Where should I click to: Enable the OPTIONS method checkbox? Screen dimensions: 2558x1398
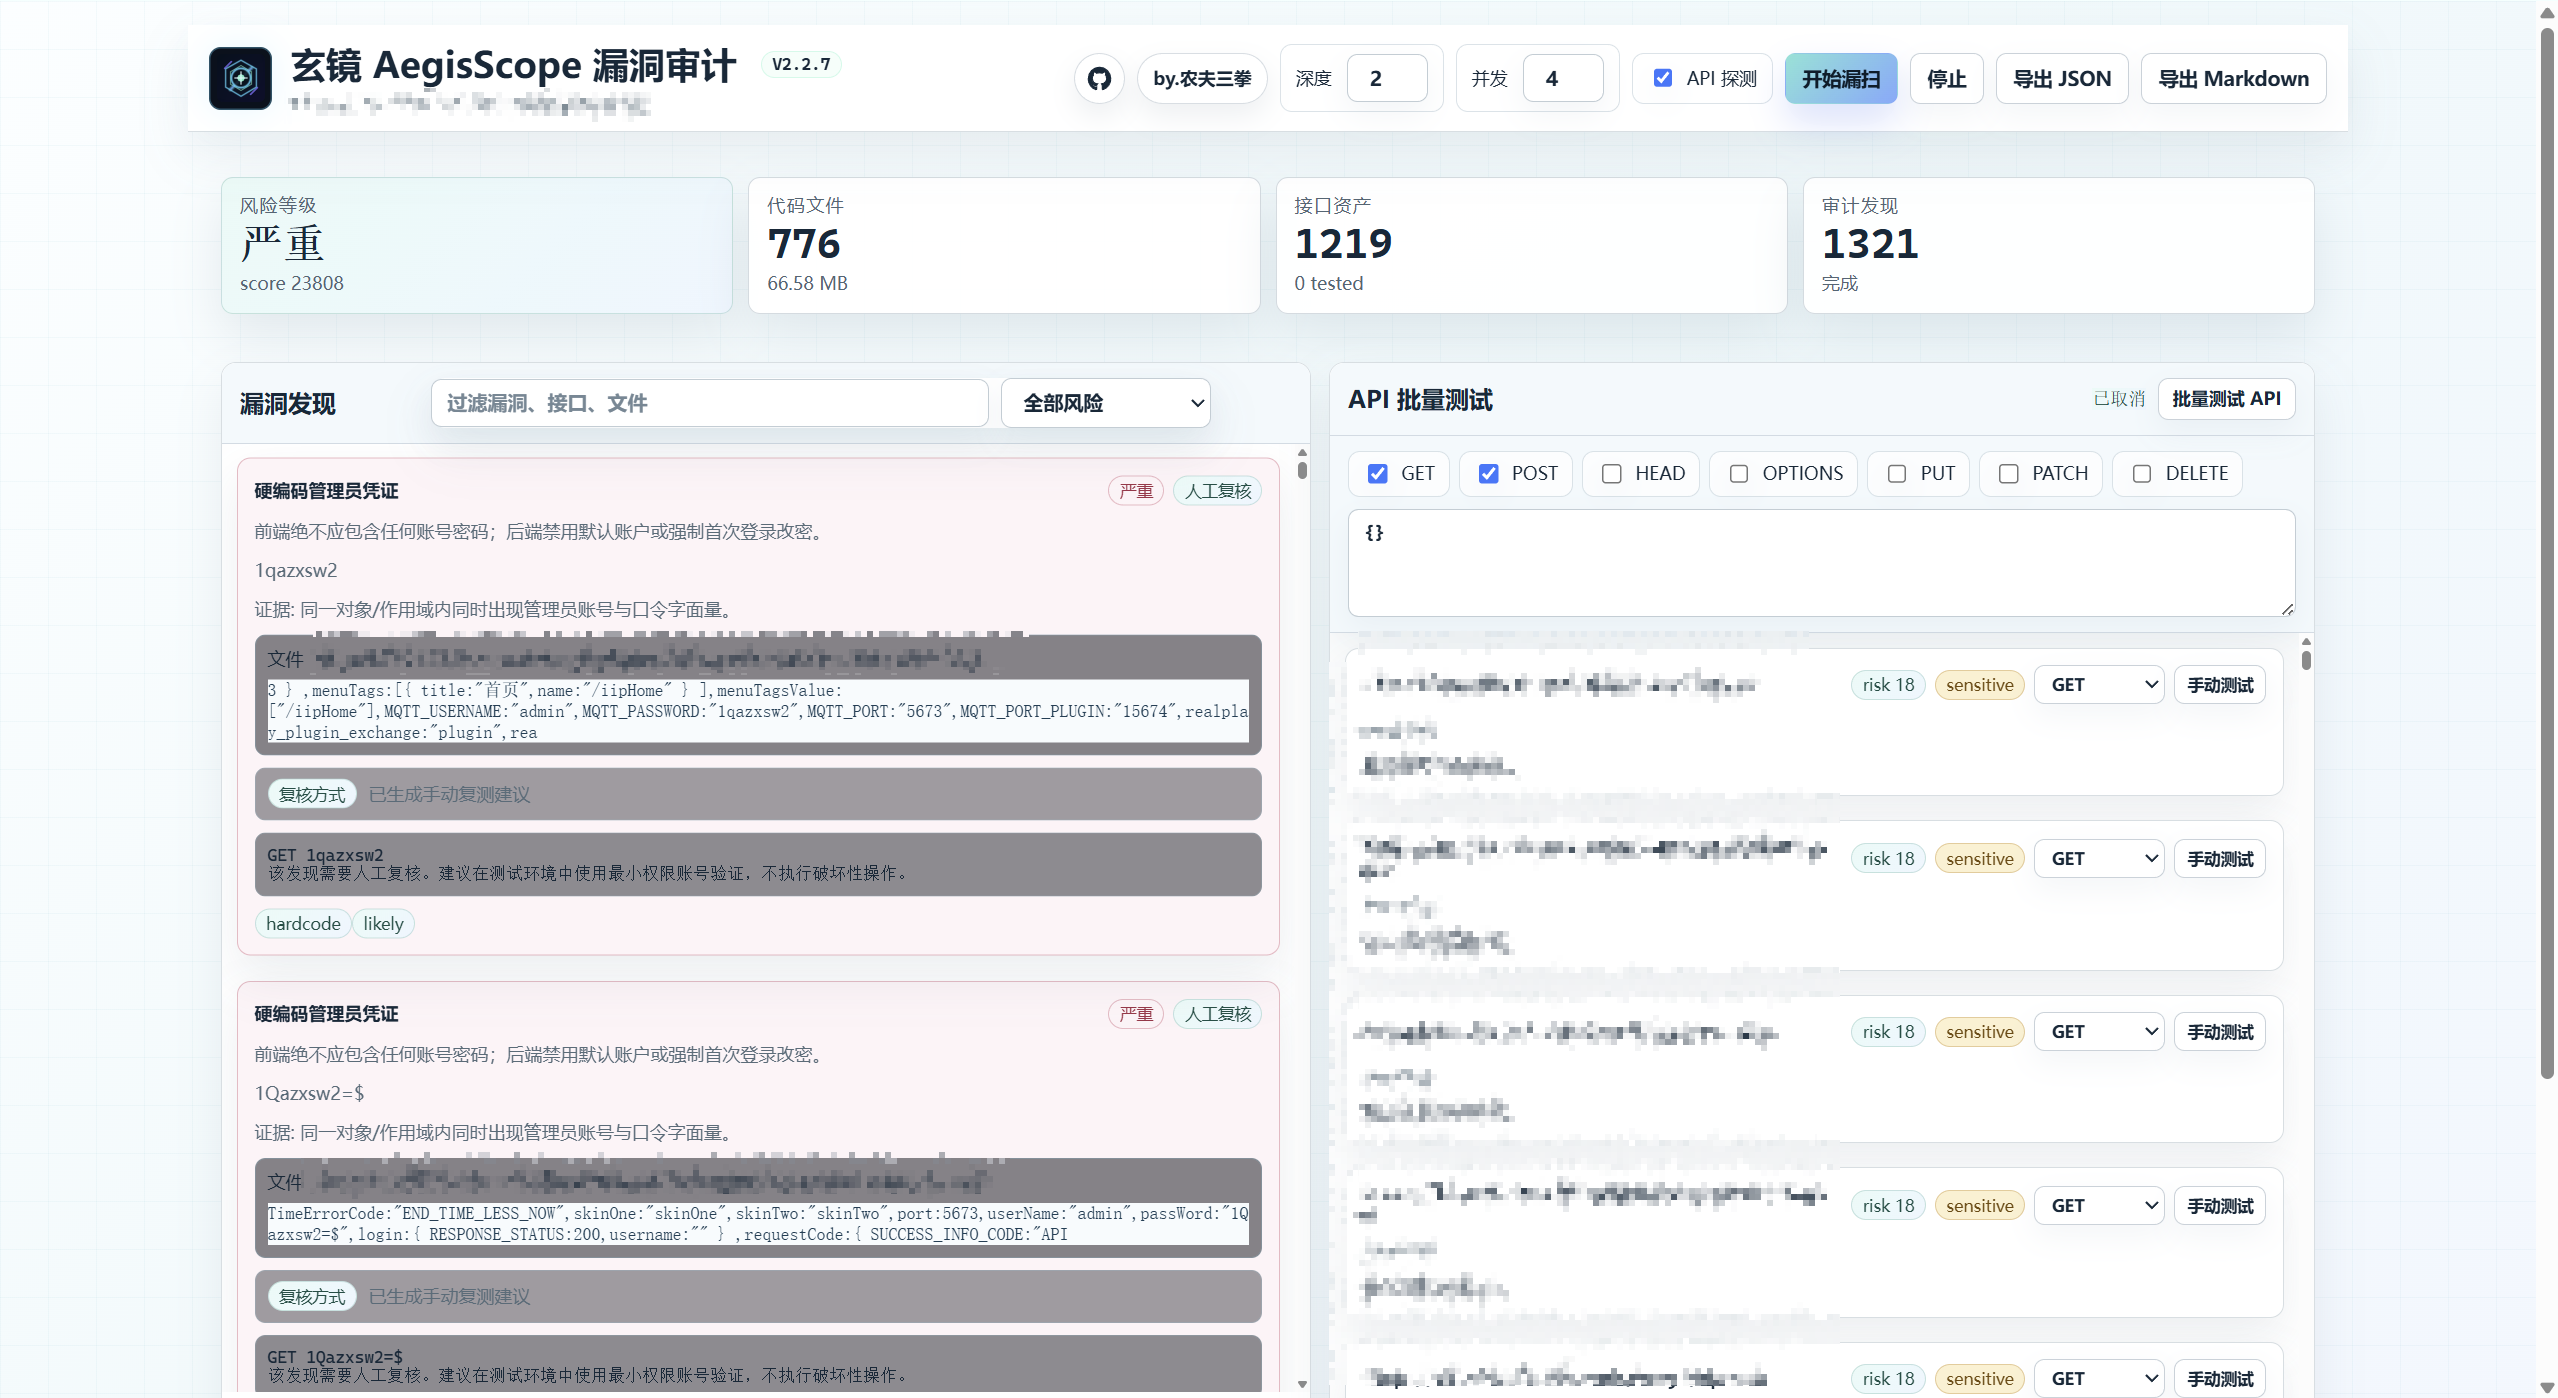[1739, 474]
